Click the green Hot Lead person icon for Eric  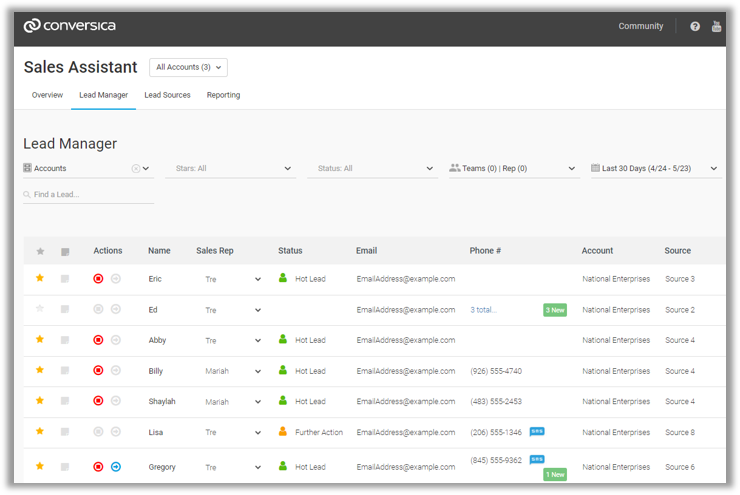coord(283,278)
